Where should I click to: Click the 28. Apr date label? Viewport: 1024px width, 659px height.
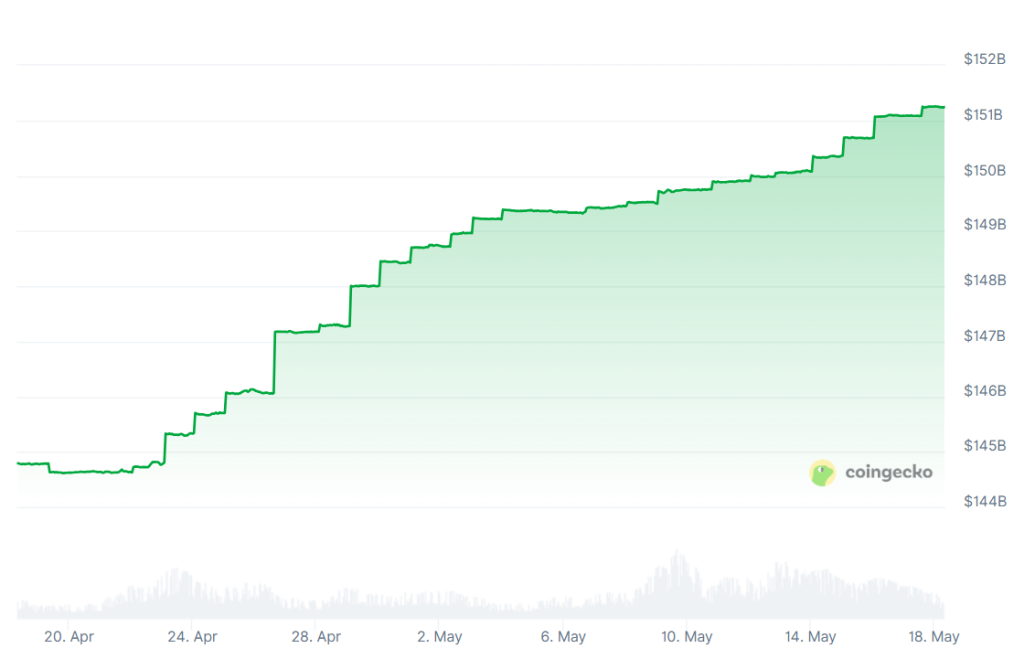317,636
